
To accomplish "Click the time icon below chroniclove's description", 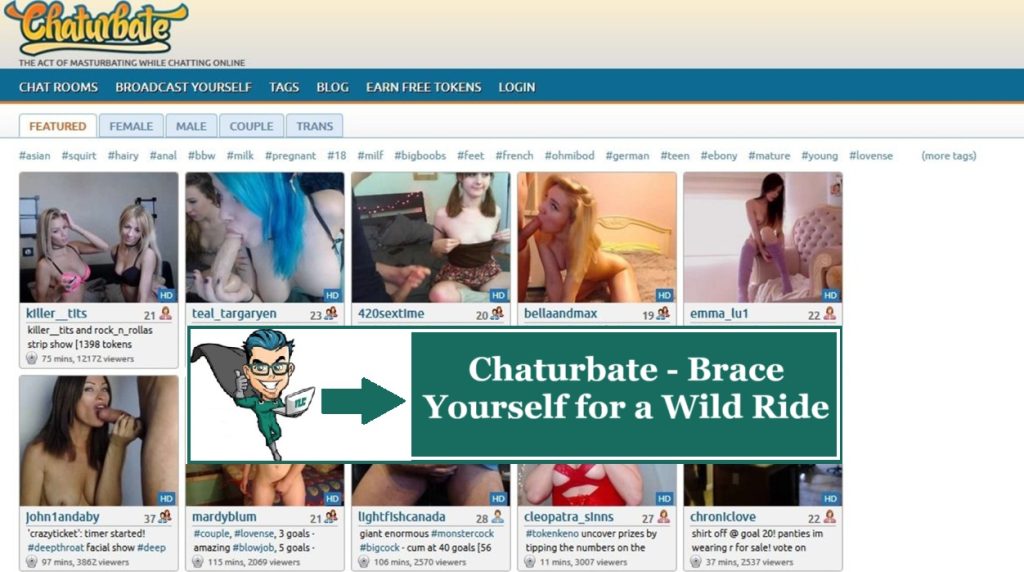I will tap(695, 562).
